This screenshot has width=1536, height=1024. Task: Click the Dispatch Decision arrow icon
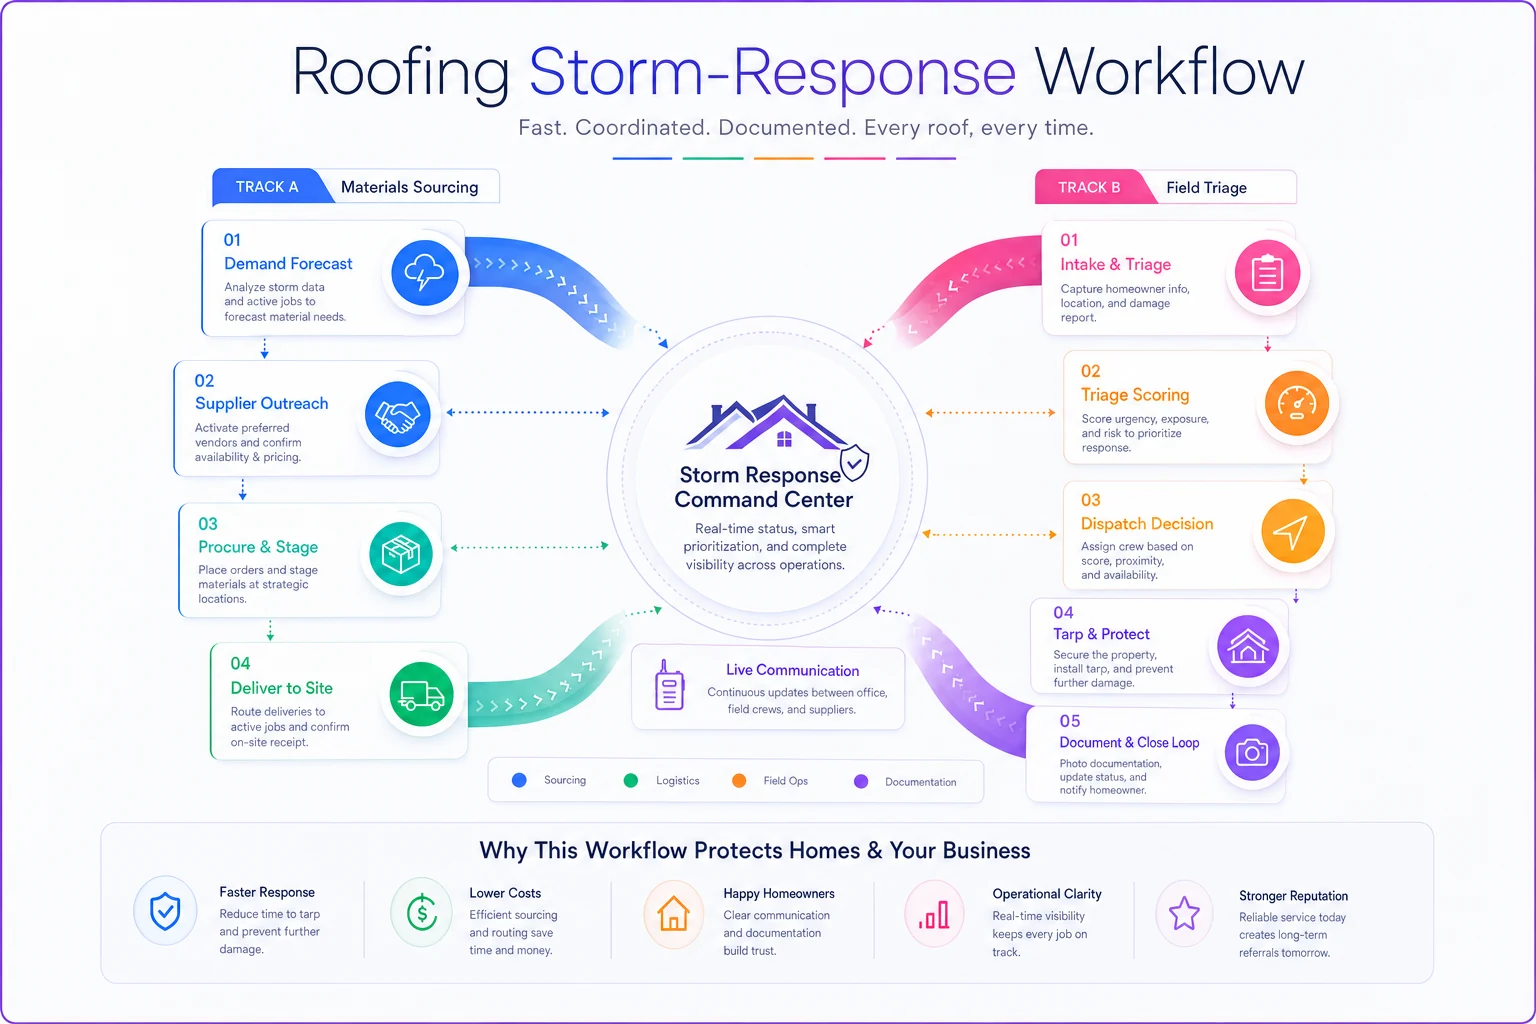[1292, 531]
